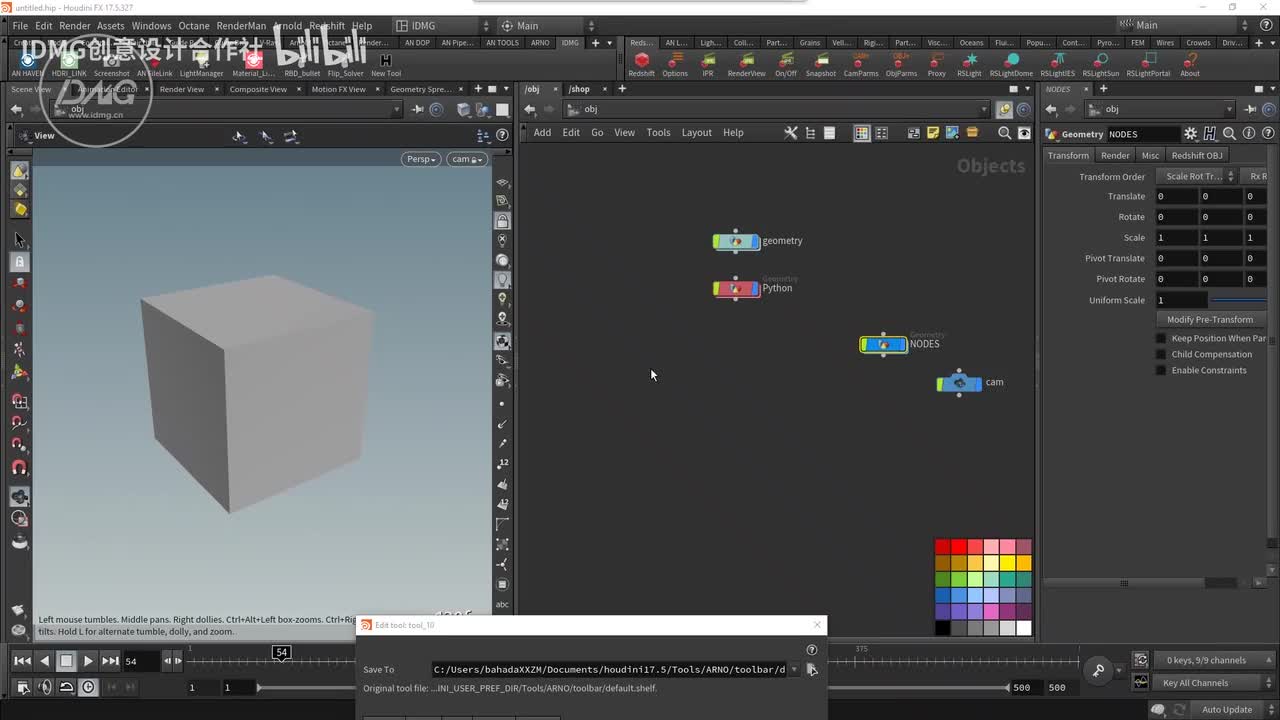Adjust the Uniform Scale slider
Screen dimensions: 1280x720
coord(1238,300)
